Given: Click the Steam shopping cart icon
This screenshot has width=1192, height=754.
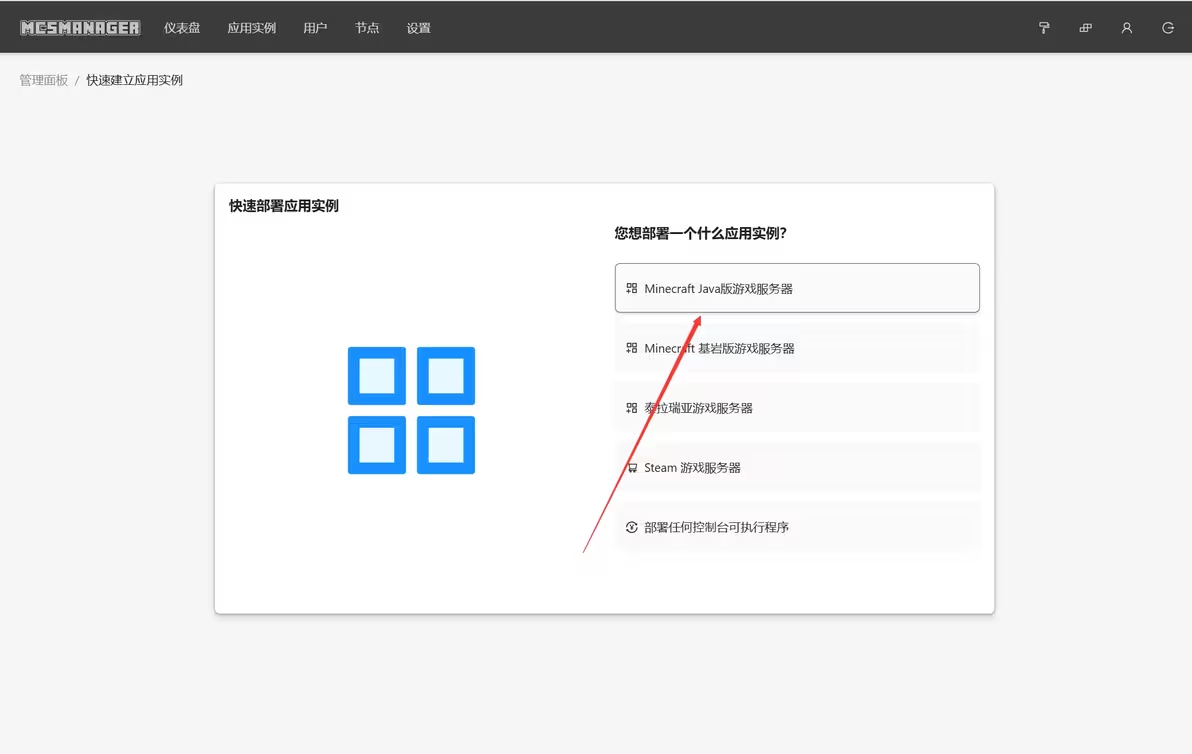Looking at the screenshot, I should 631,468.
